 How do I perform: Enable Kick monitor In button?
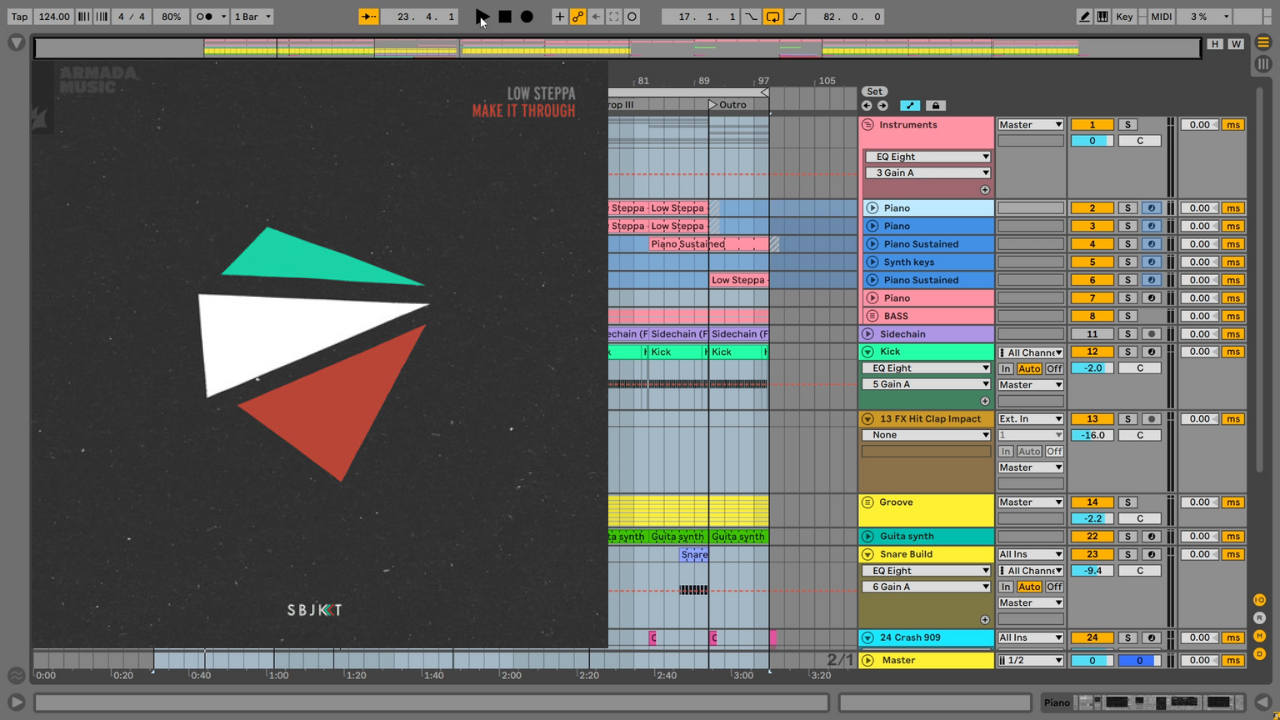(1006, 369)
